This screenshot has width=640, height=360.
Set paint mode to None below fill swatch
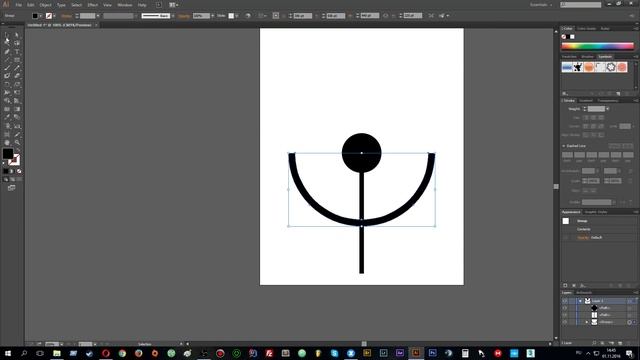[19, 171]
